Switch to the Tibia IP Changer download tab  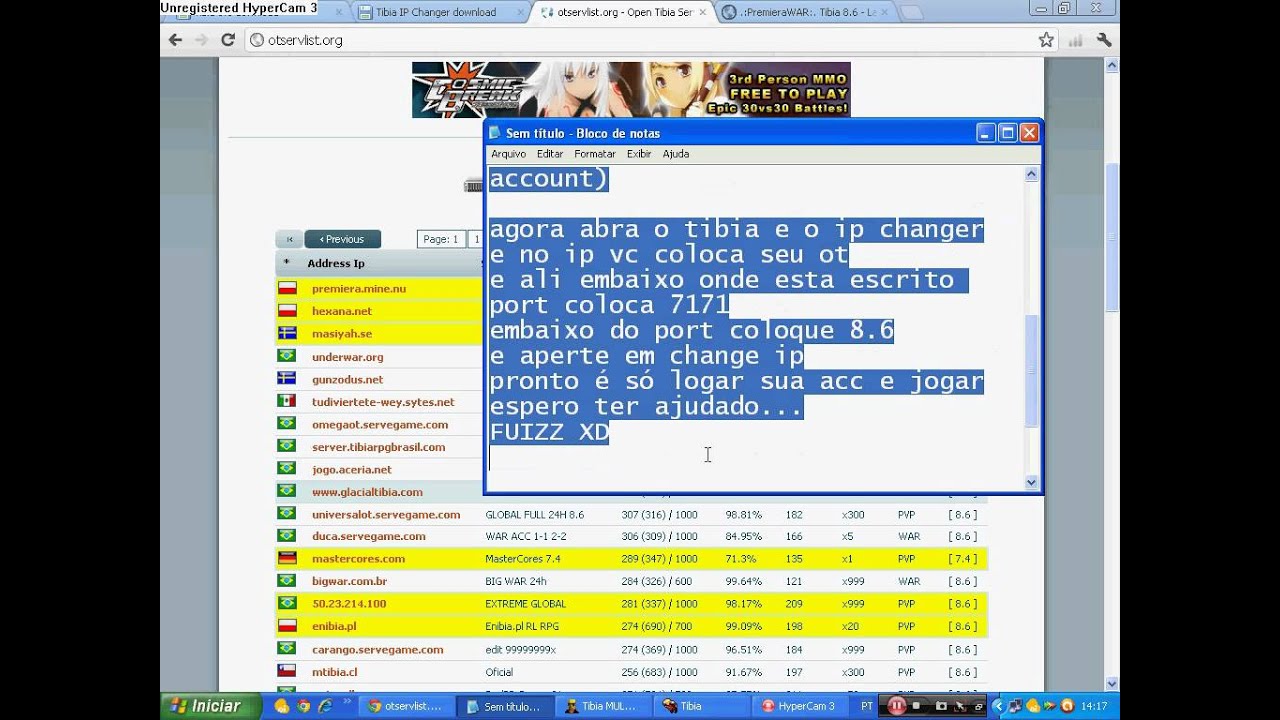(435, 12)
